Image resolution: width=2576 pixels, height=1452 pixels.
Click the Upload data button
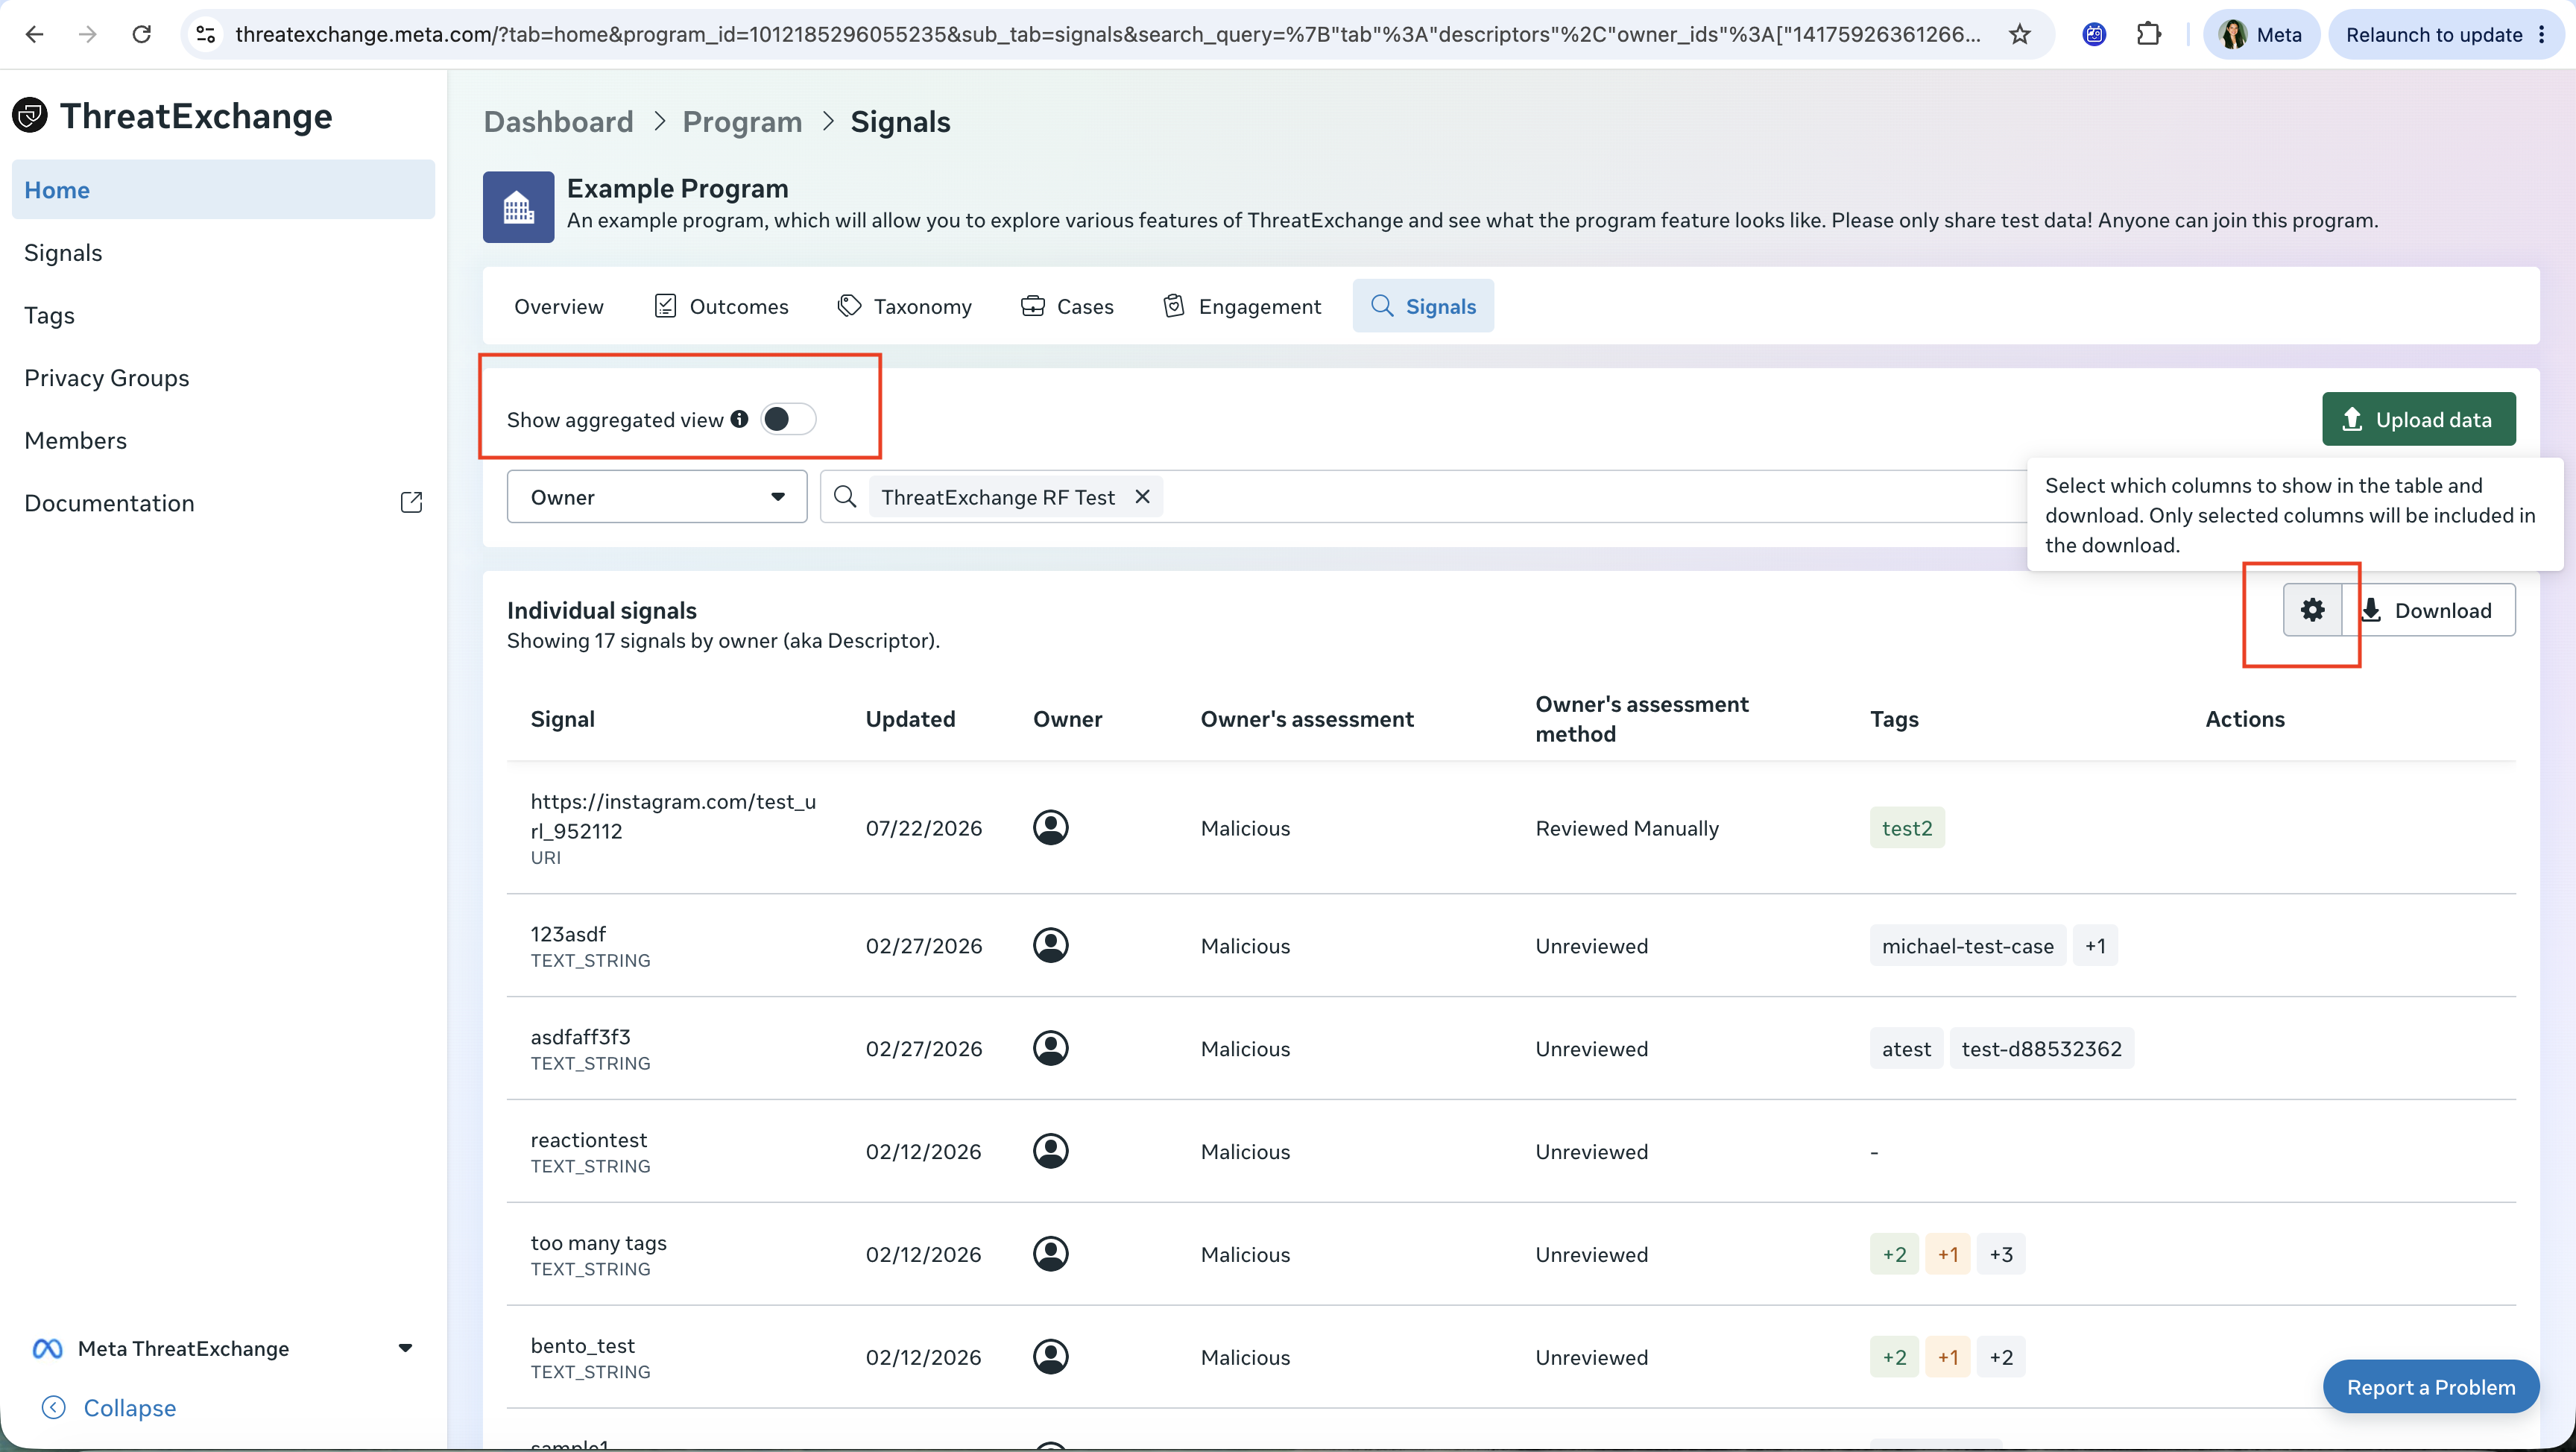[x=2418, y=419]
